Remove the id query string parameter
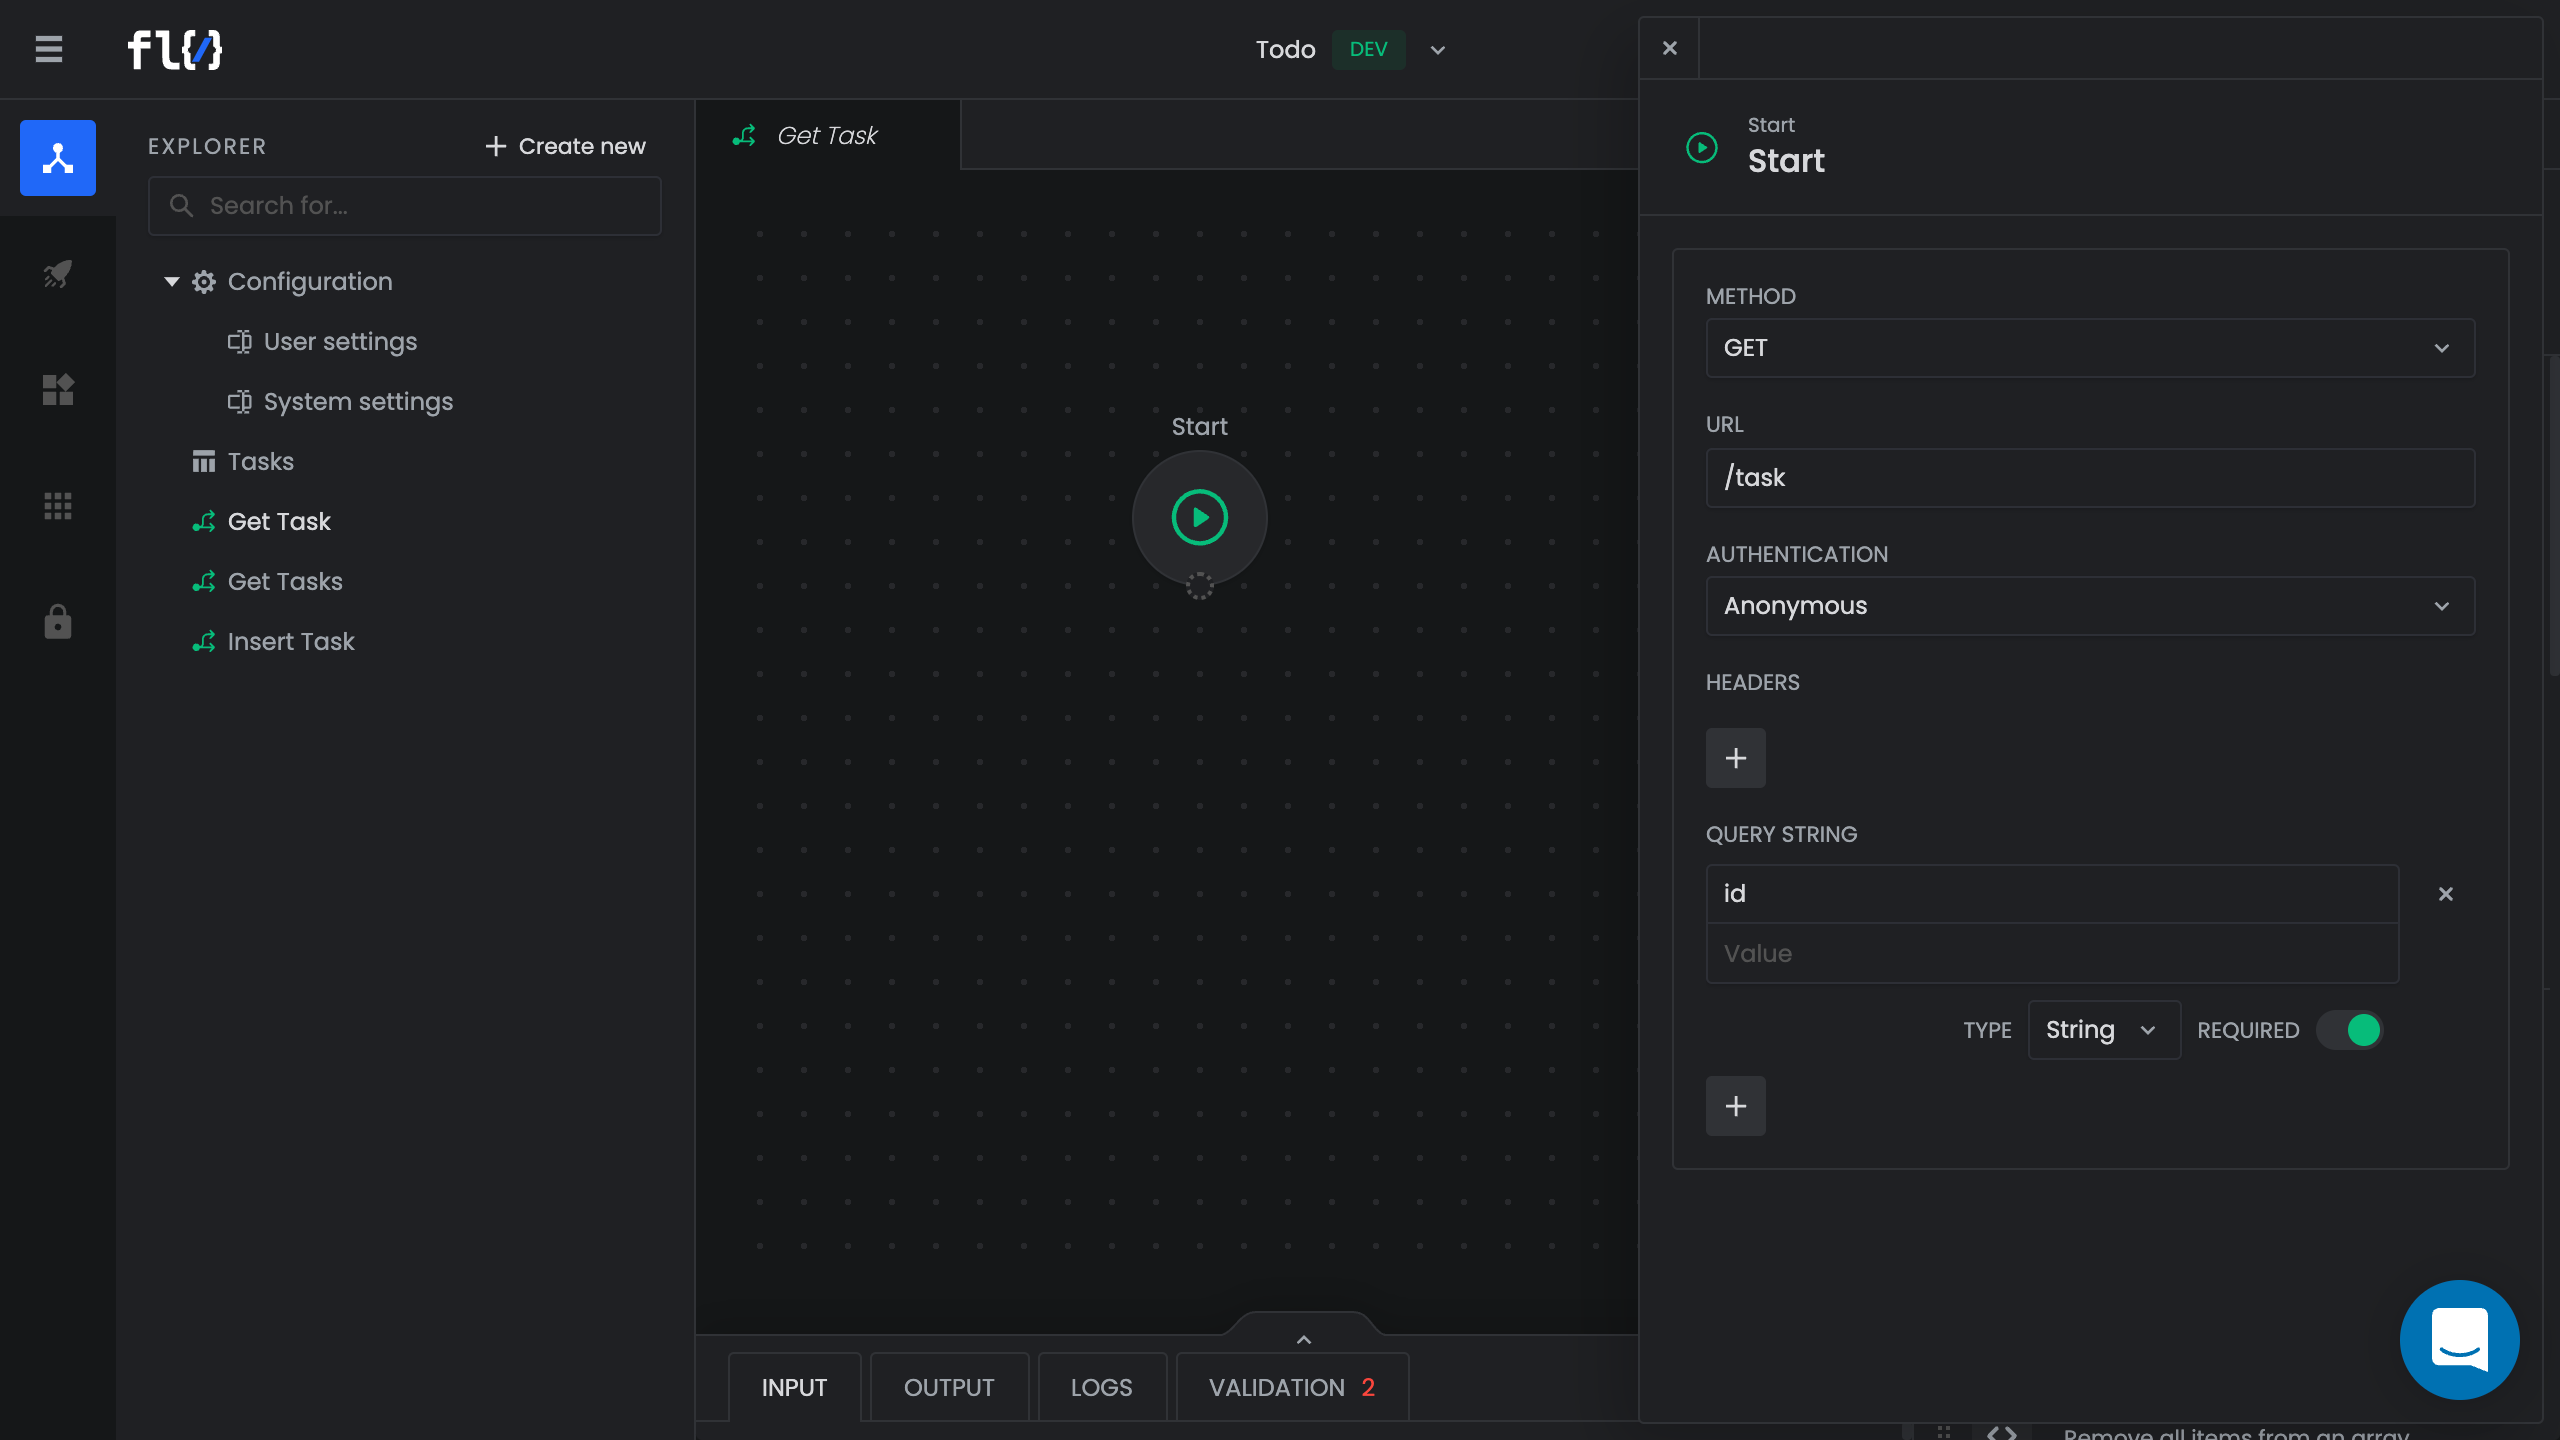2560x1440 pixels. coord(2445,894)
